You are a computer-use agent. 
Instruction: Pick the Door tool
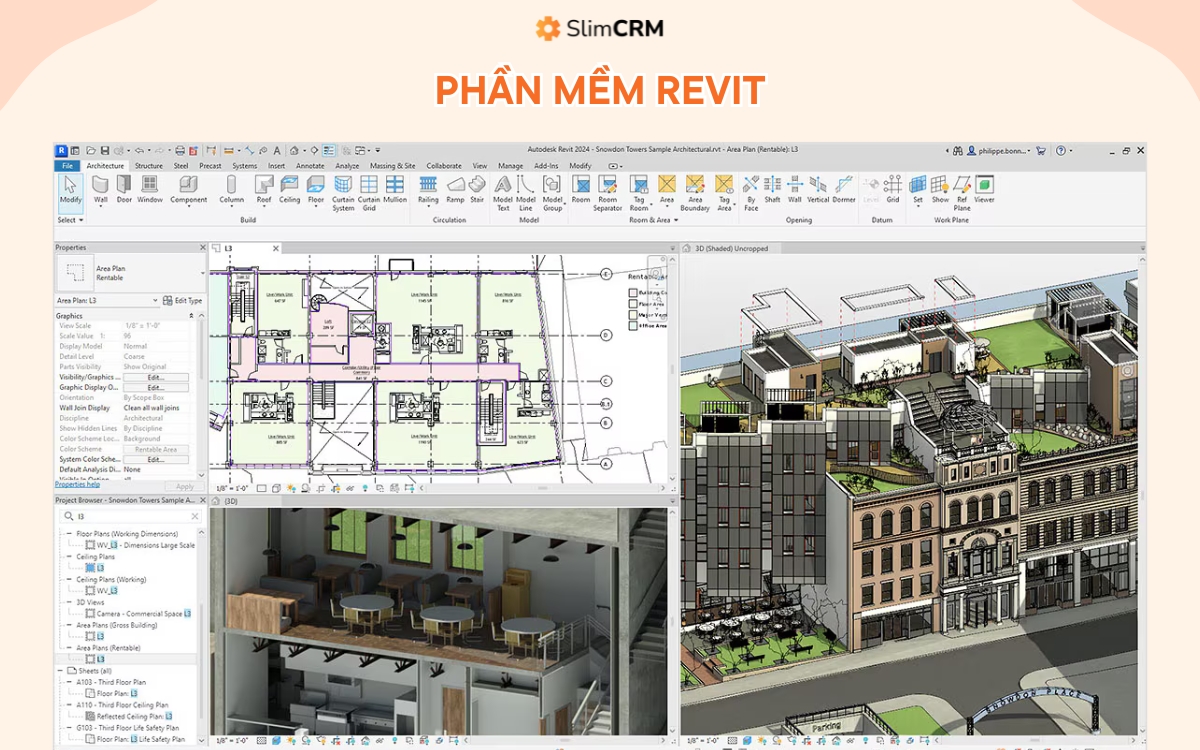(x=124, y=190)
